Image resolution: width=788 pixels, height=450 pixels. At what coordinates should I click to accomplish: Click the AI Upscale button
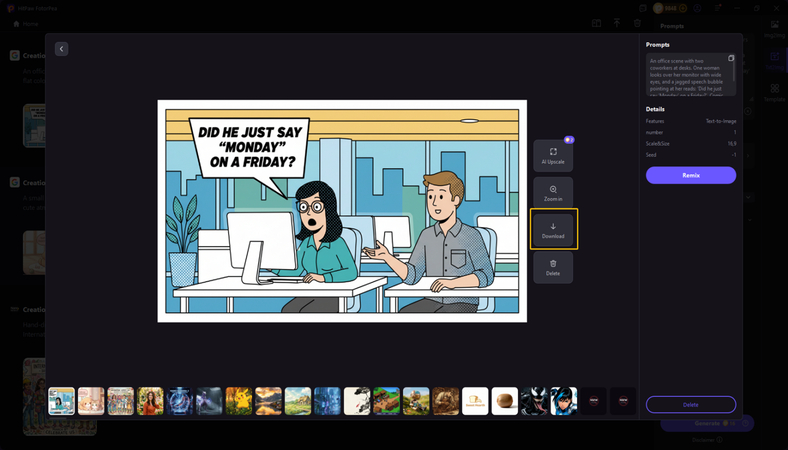(553, 156)
